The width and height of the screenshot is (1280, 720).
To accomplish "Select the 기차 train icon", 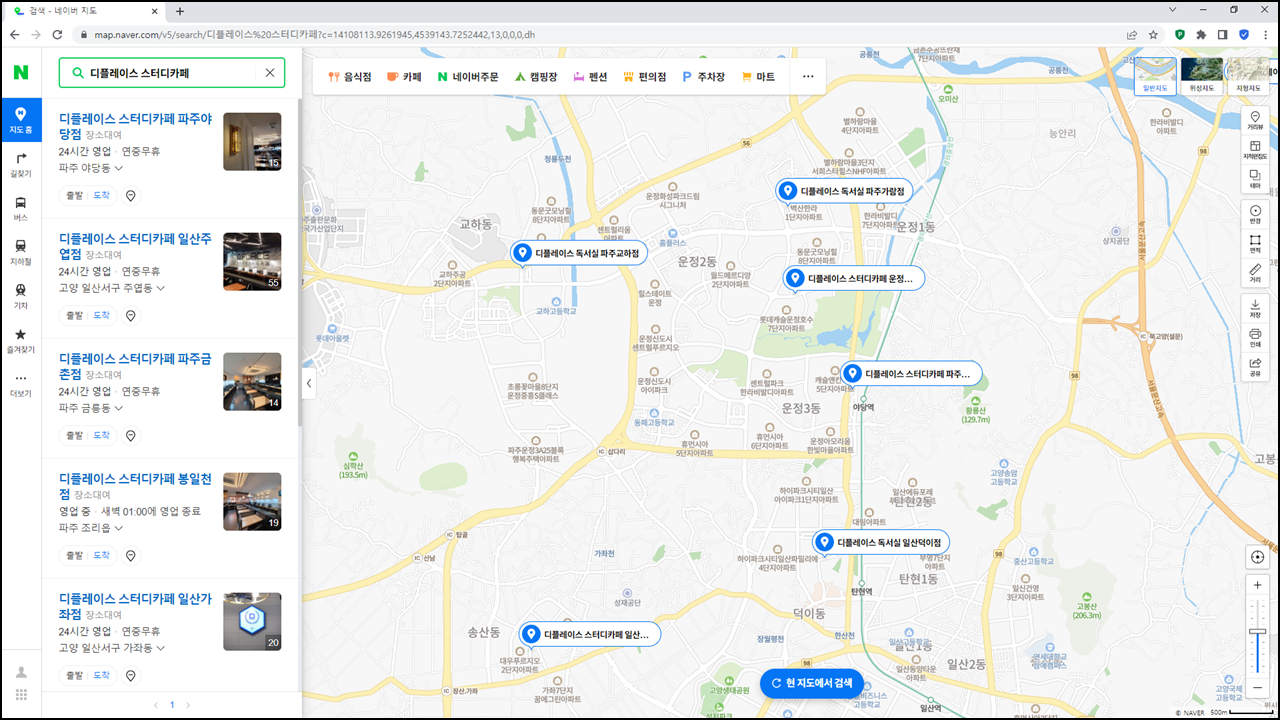I will tap(21, 296).
